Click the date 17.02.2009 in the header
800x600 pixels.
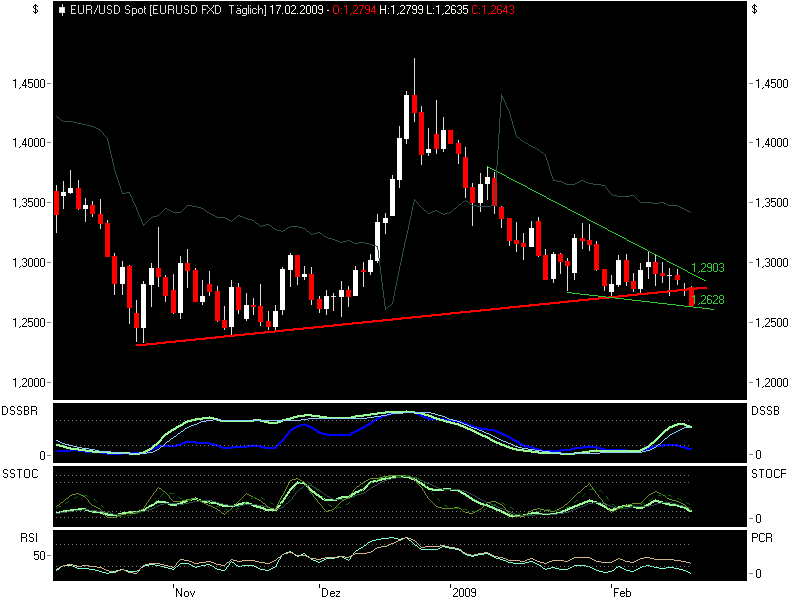(296, 10)
